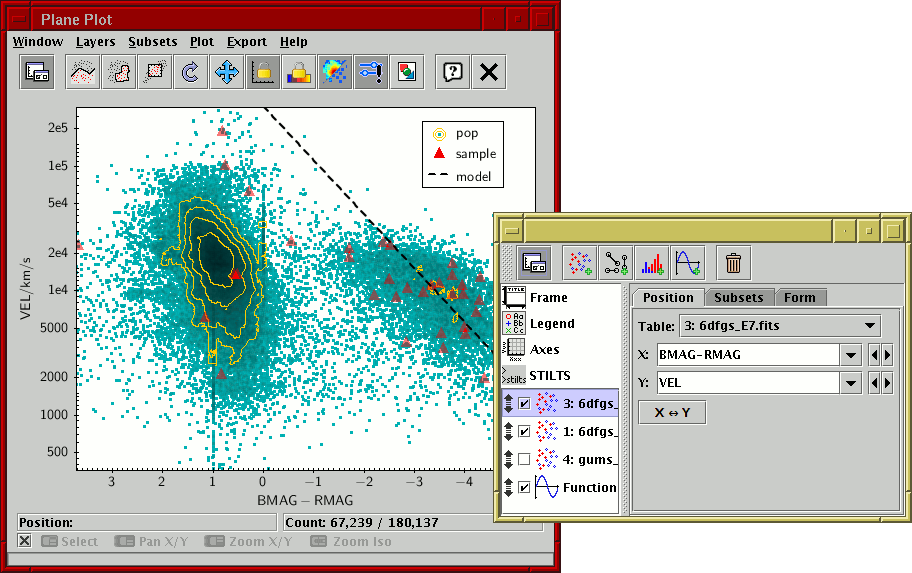
Task: Select the Legend control item
Action: click(x=551, y=323)
